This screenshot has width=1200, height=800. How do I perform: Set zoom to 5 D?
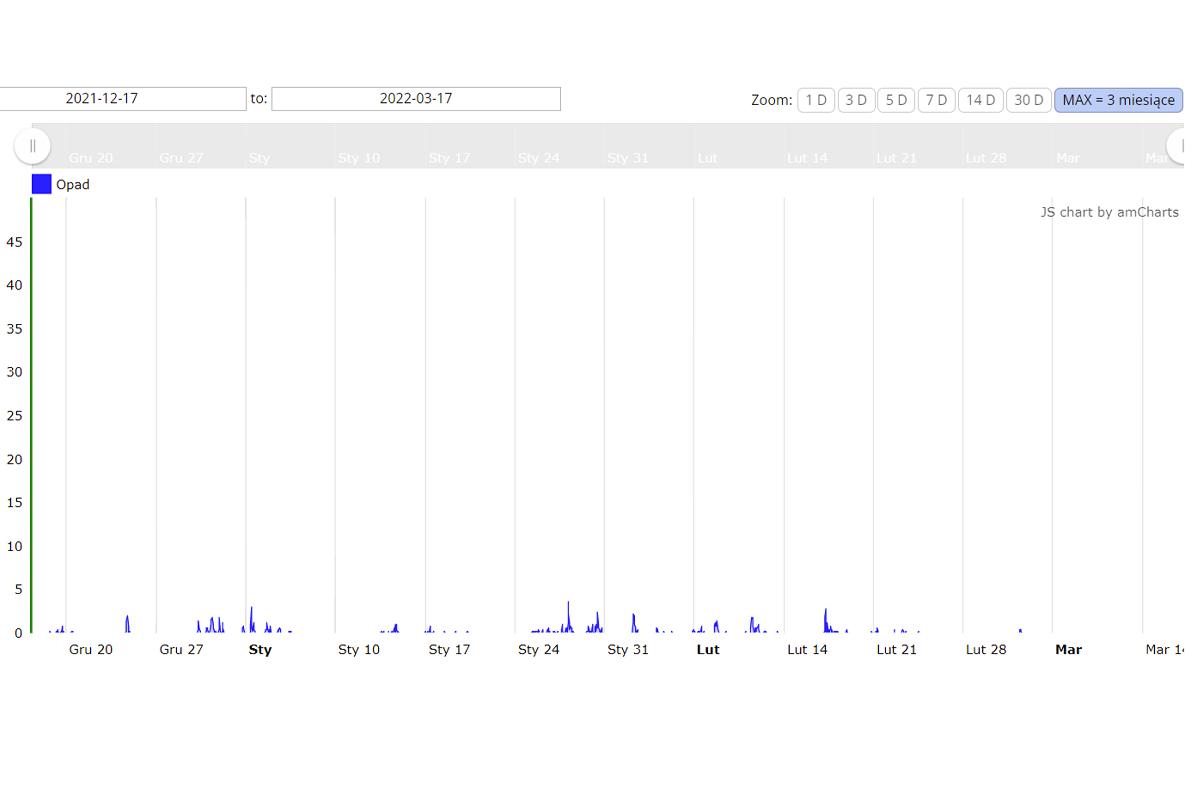[x=896, y=100]
